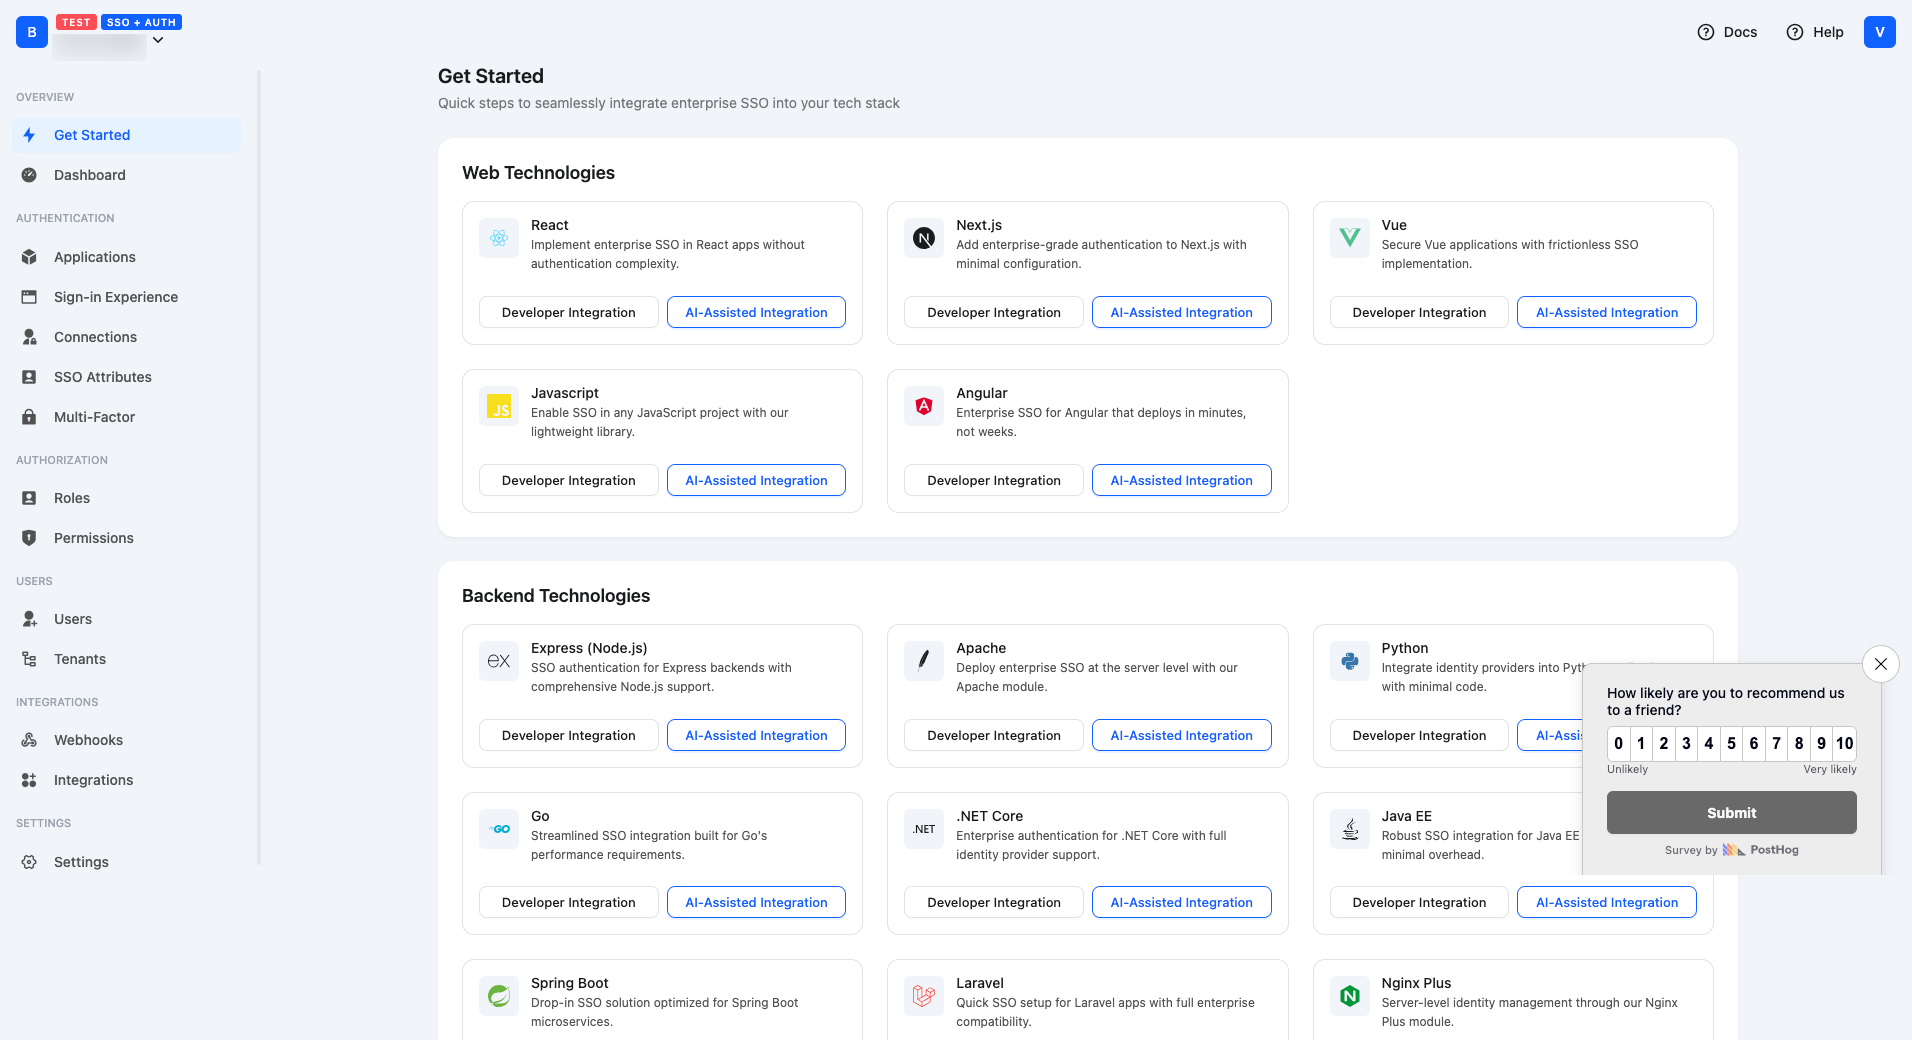Image resolution: width=1912 pixels, height=1040 pixels.
Task: Open Docs via the question-mark icon
Action: (x=1704, y=32)
